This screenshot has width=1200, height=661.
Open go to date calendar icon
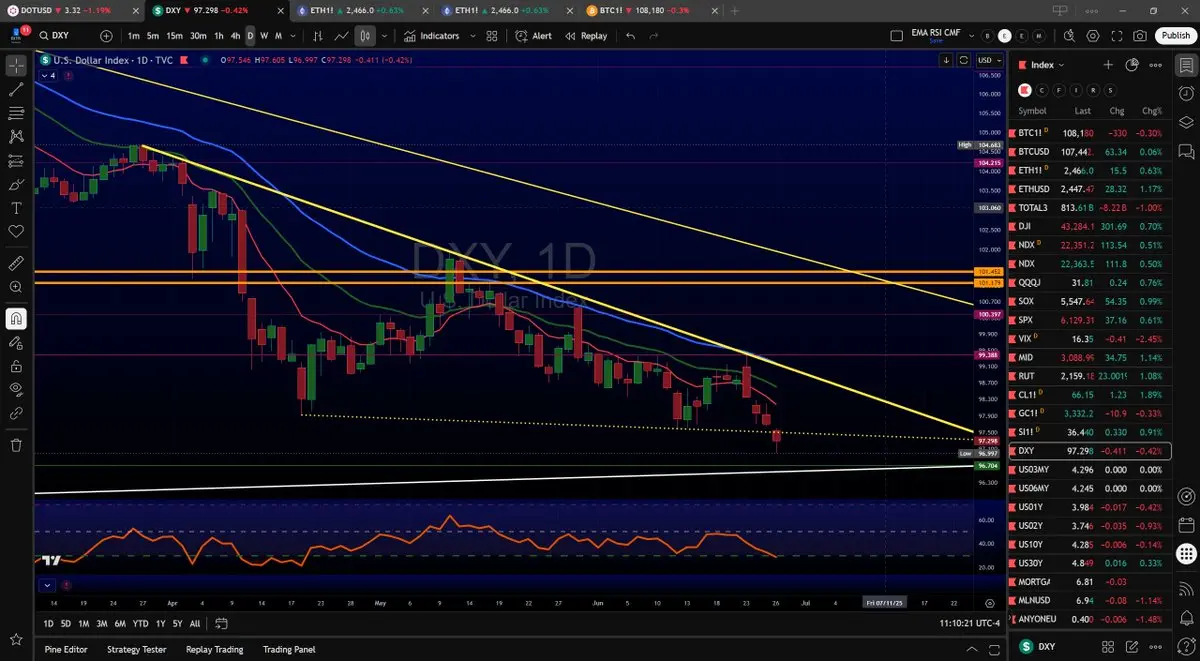(221, 623)
